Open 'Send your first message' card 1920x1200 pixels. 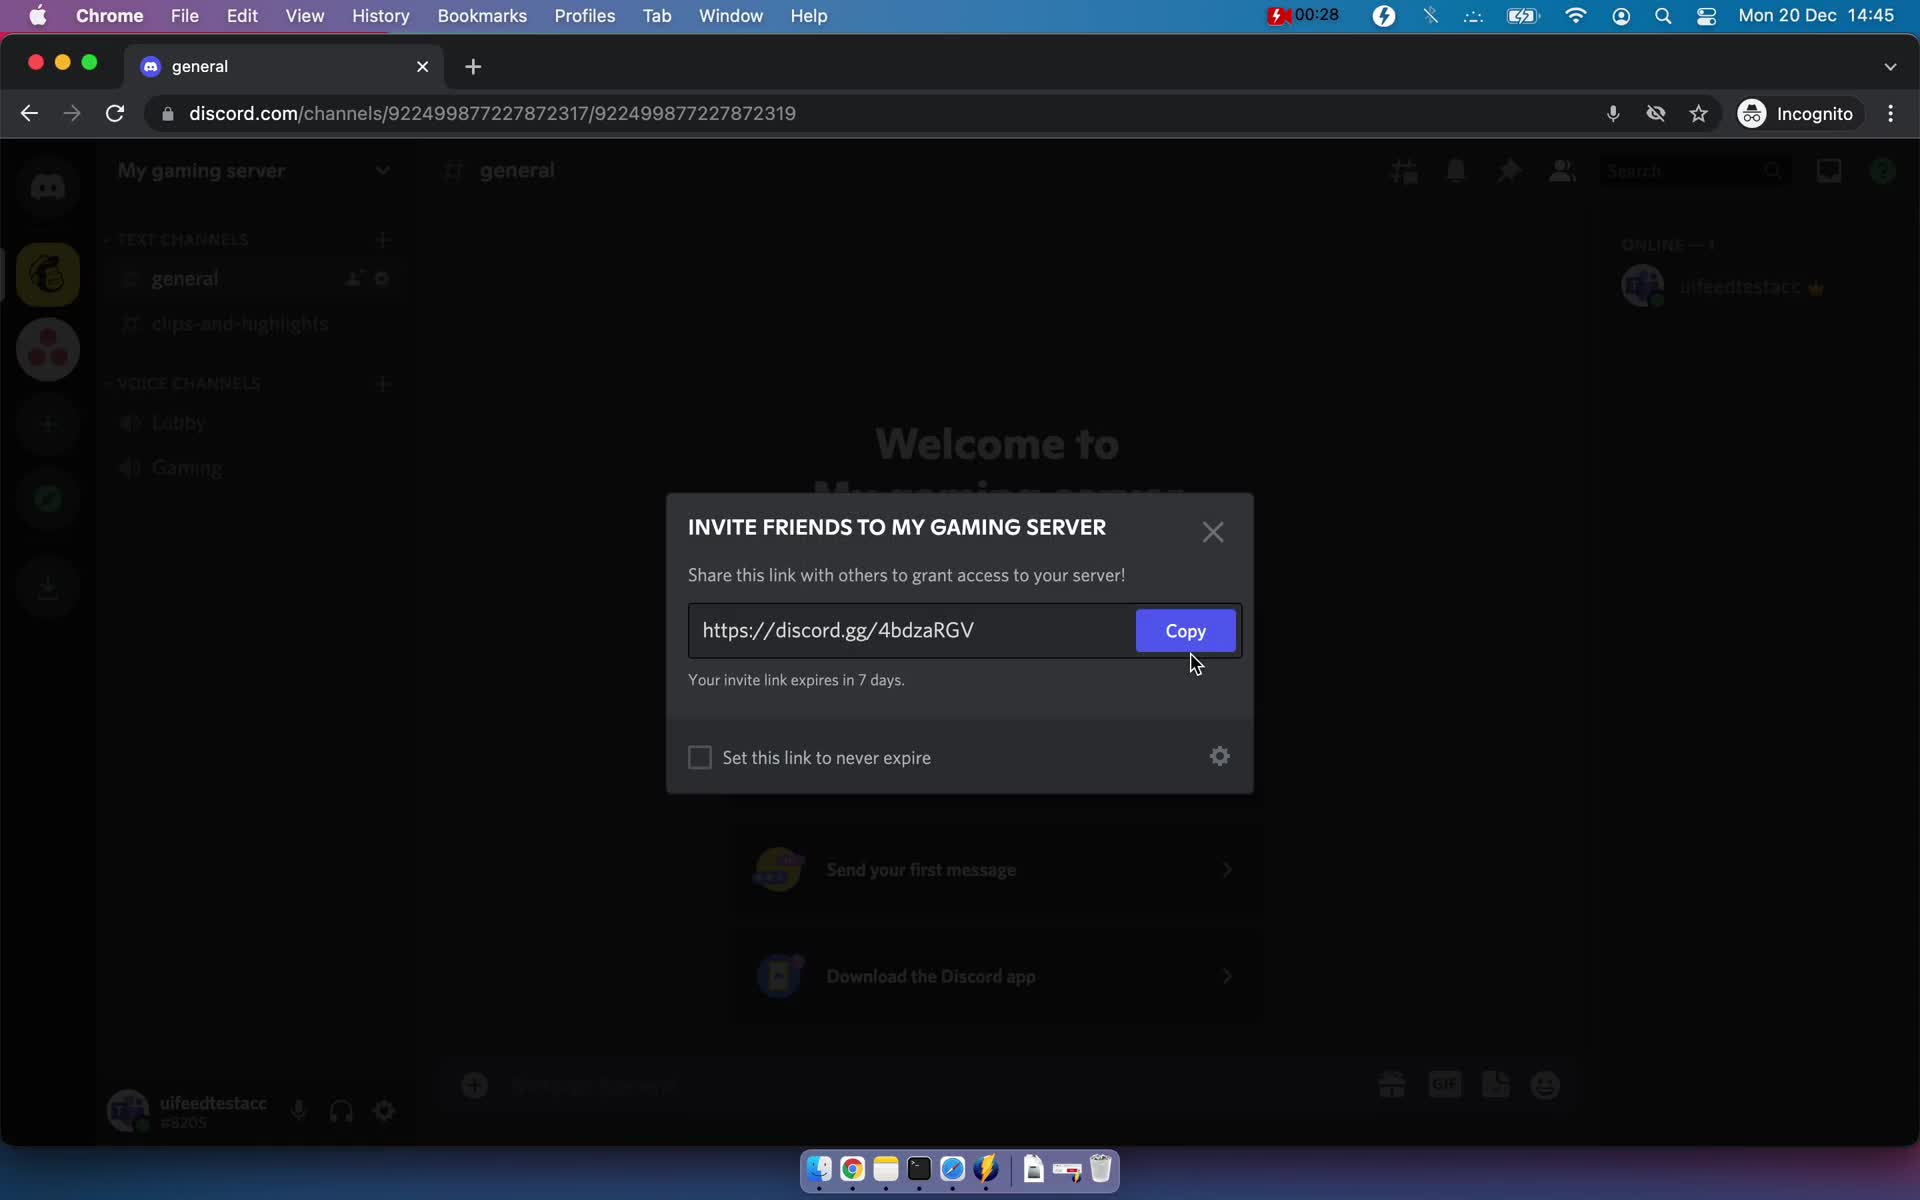pyautogui.click(x=998, y=870)
